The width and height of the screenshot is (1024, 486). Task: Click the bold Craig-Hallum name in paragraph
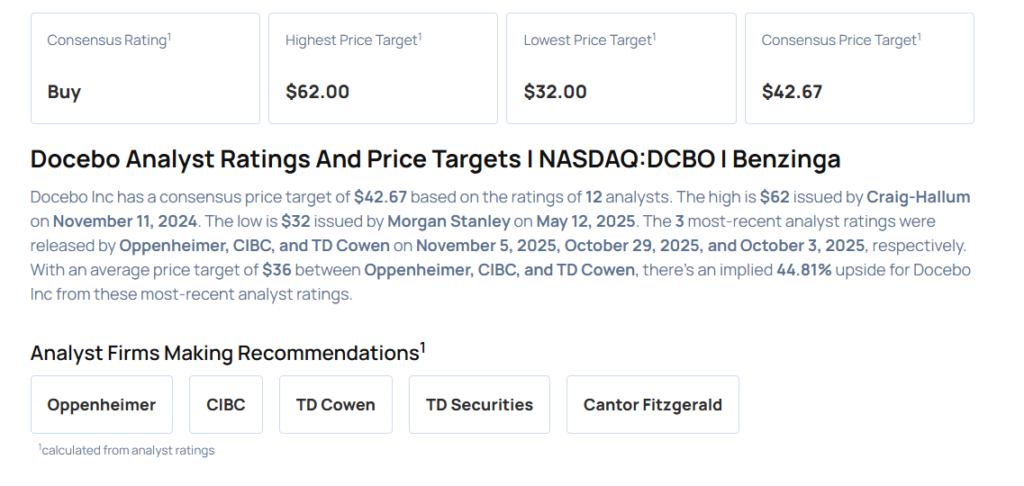918,197
